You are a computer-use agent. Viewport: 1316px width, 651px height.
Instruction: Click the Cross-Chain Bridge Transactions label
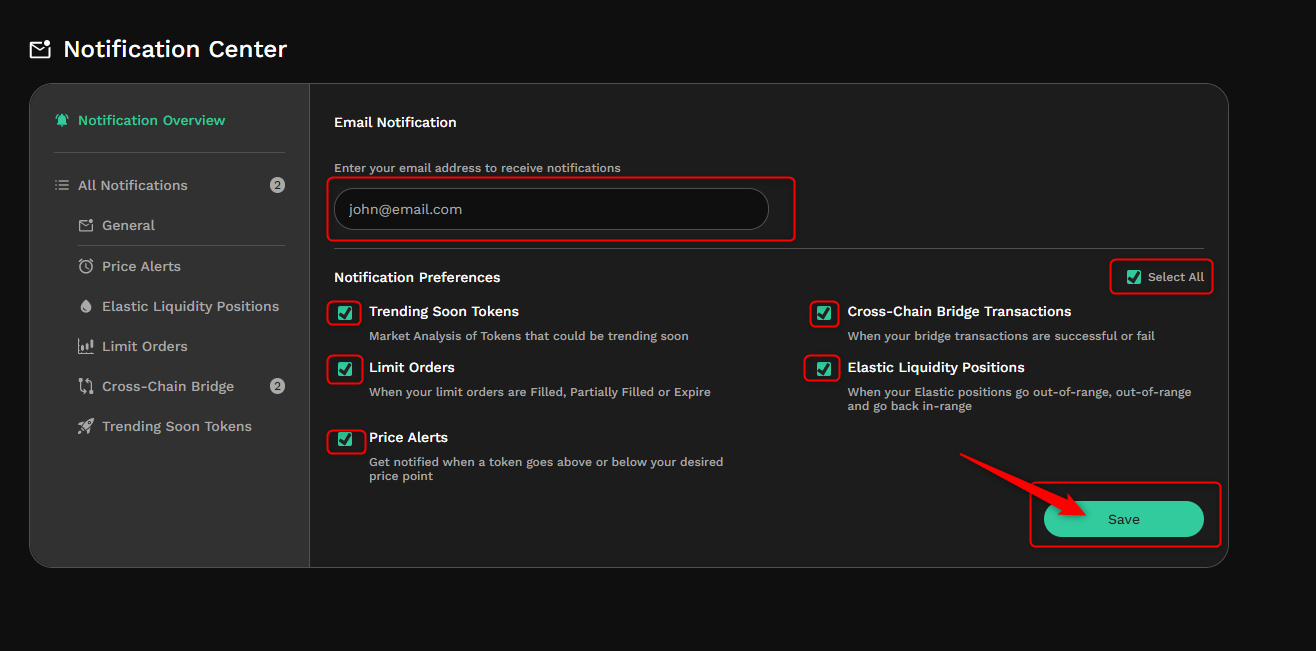959,311
